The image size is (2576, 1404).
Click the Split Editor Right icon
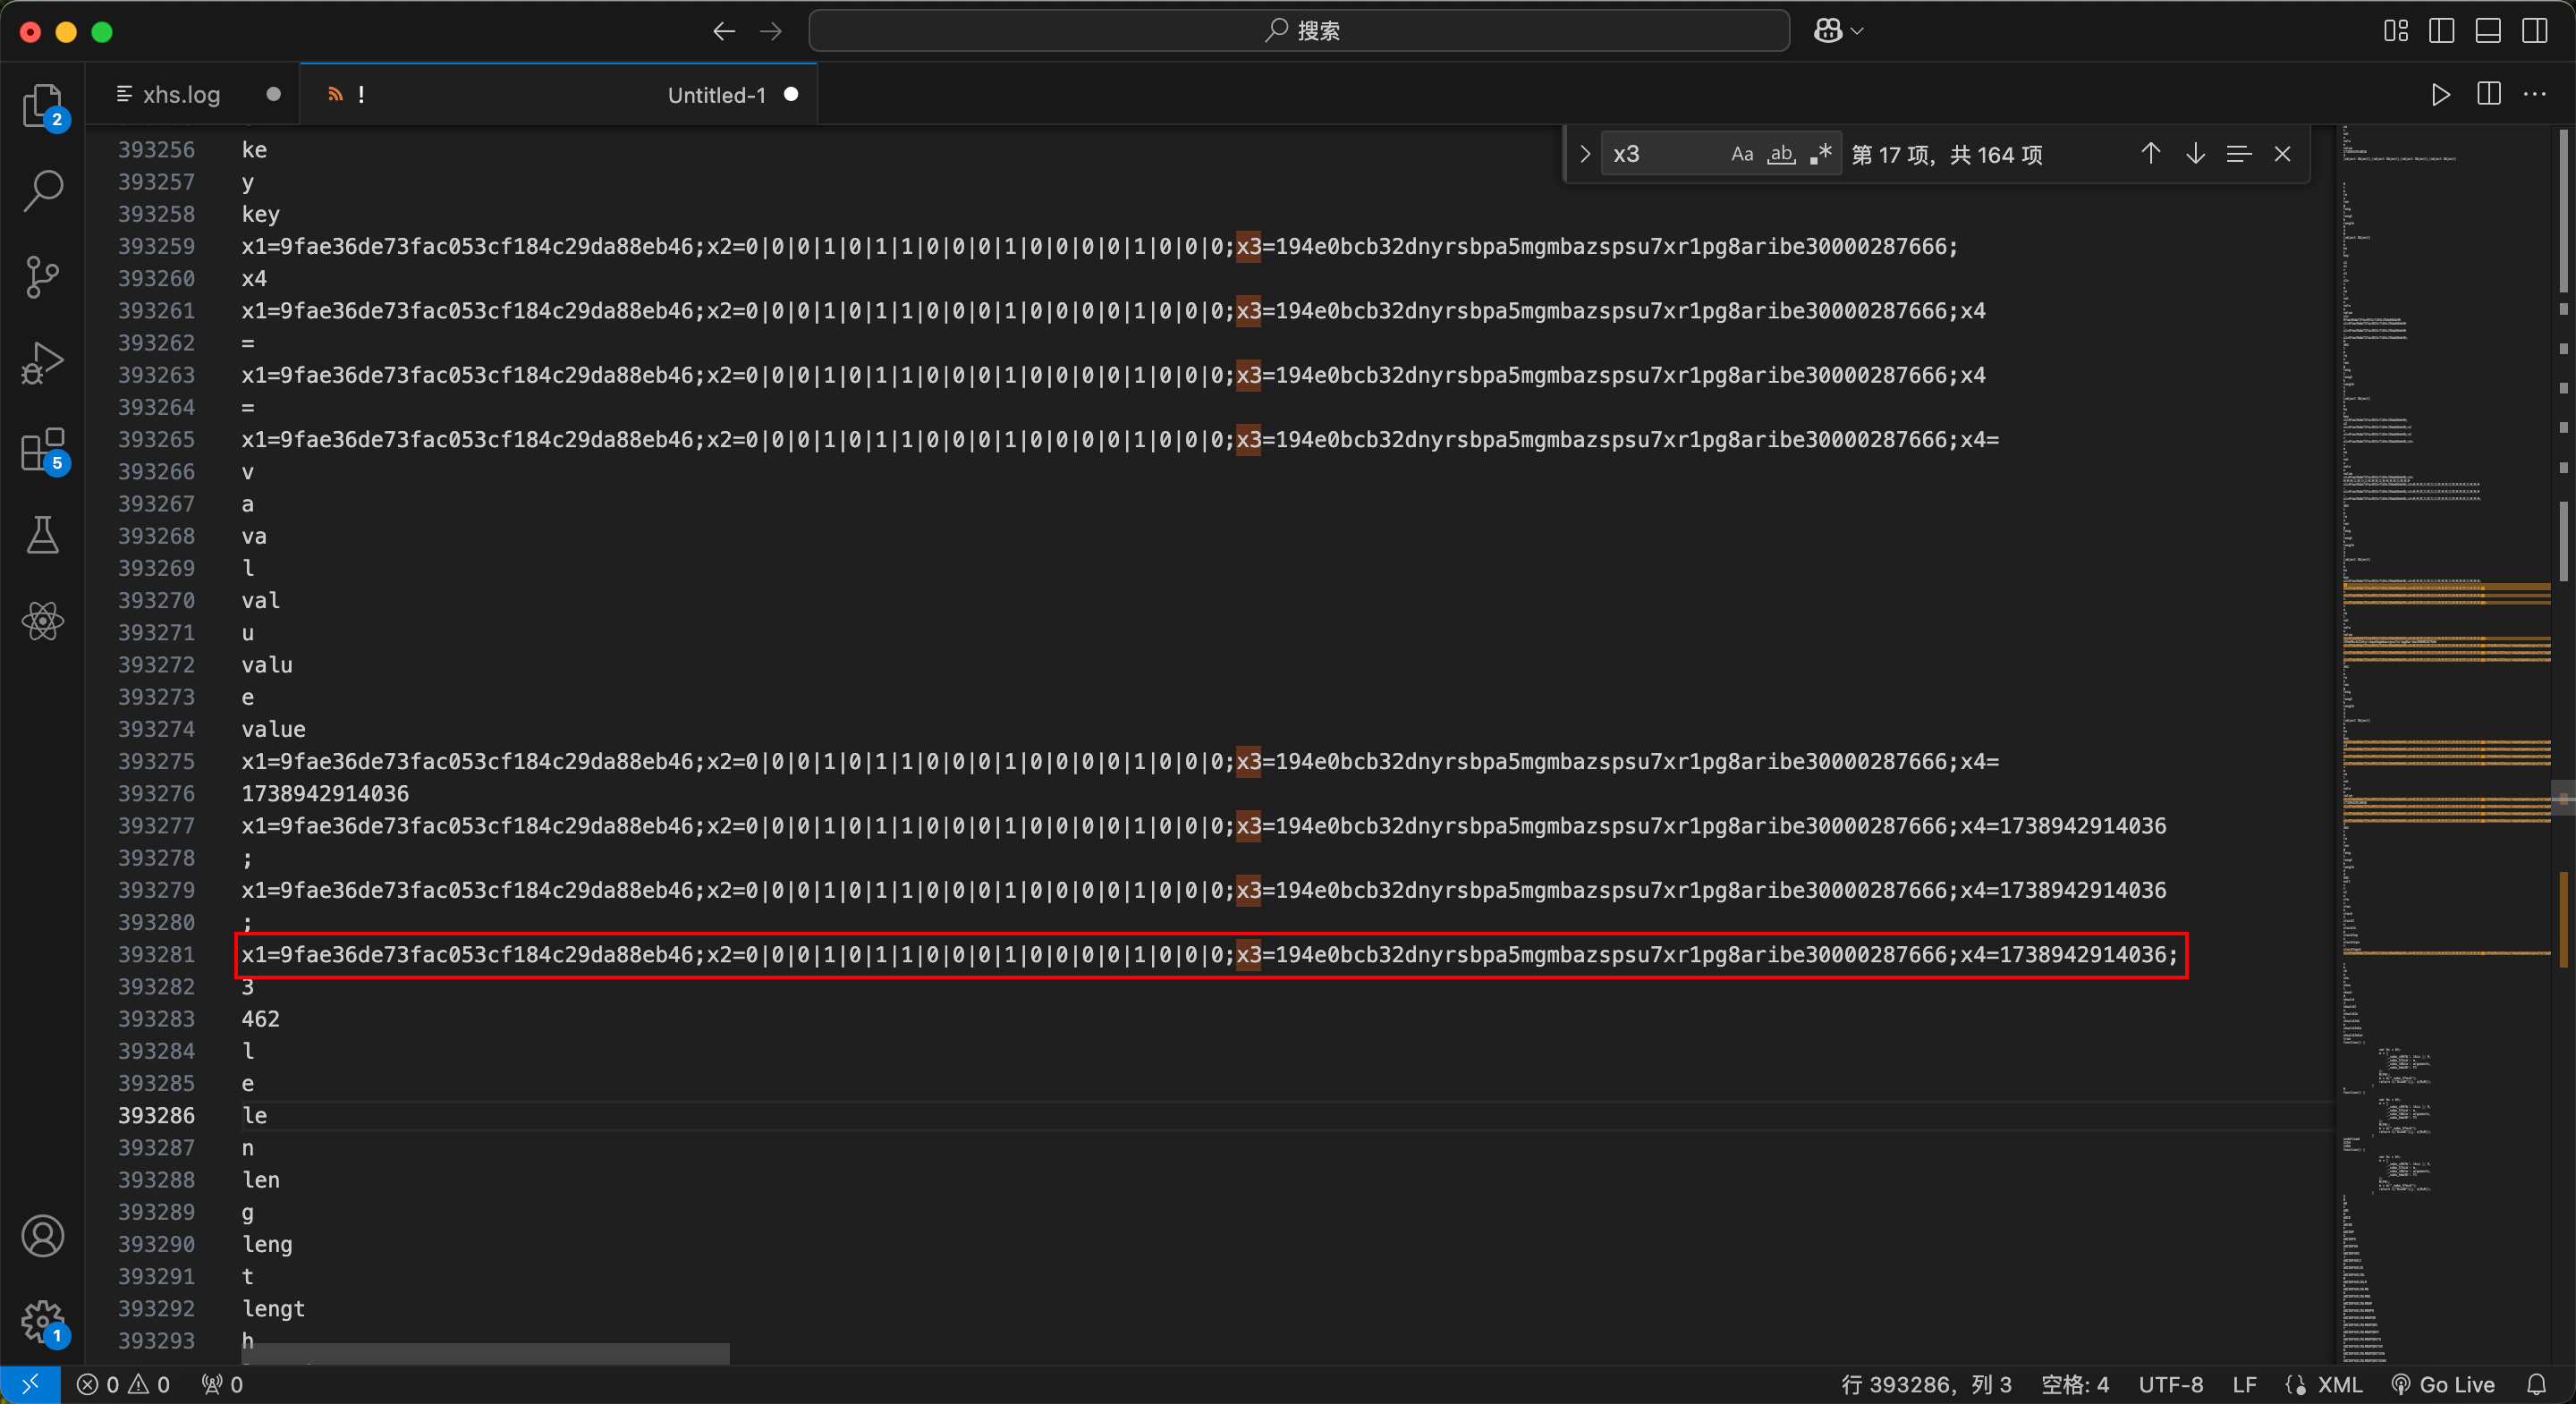tap(2488, 94)
